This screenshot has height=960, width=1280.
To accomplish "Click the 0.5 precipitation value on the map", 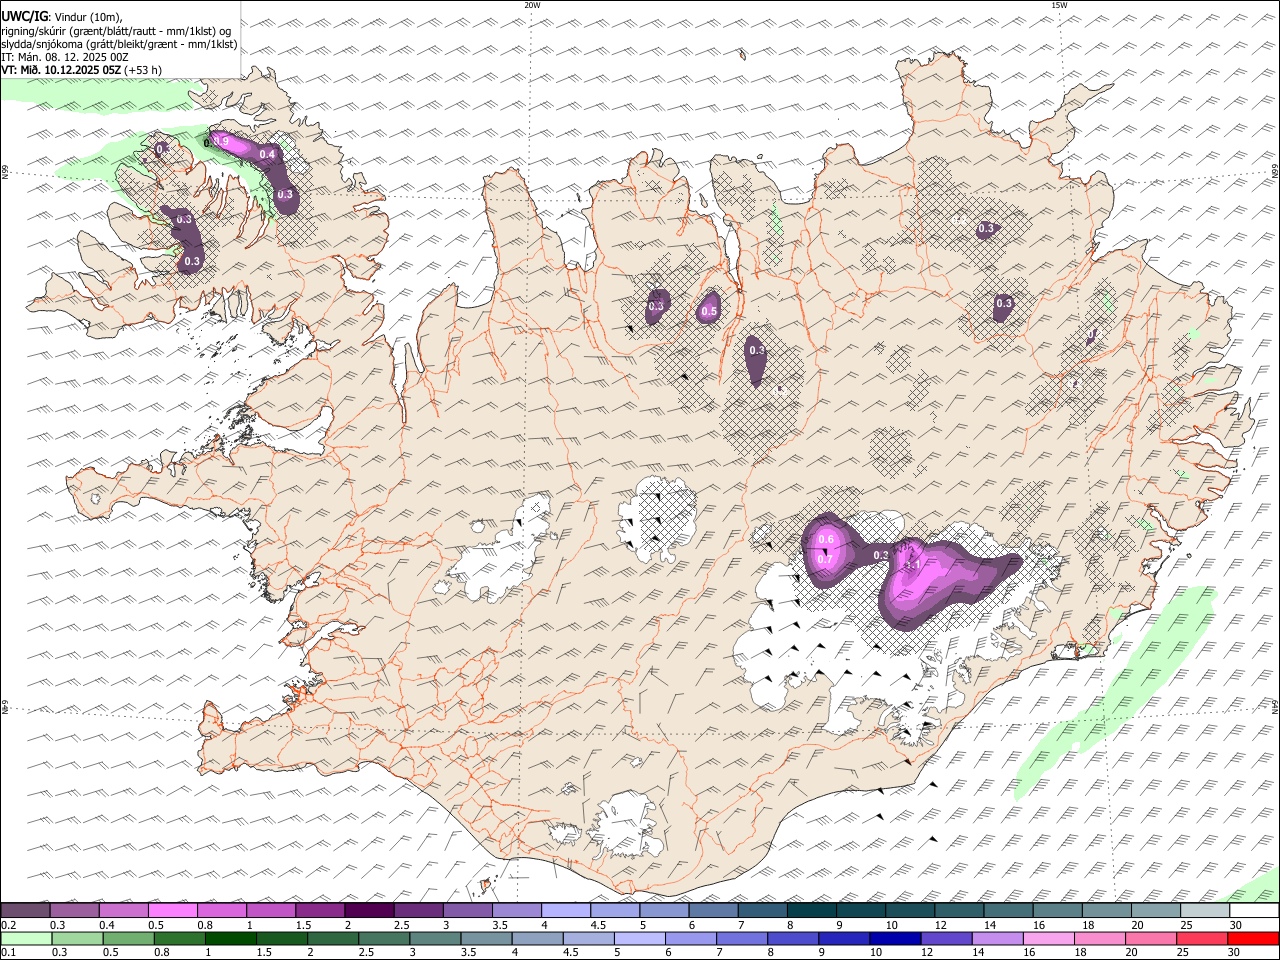I will pyautogui.click(x=709, y=312).
